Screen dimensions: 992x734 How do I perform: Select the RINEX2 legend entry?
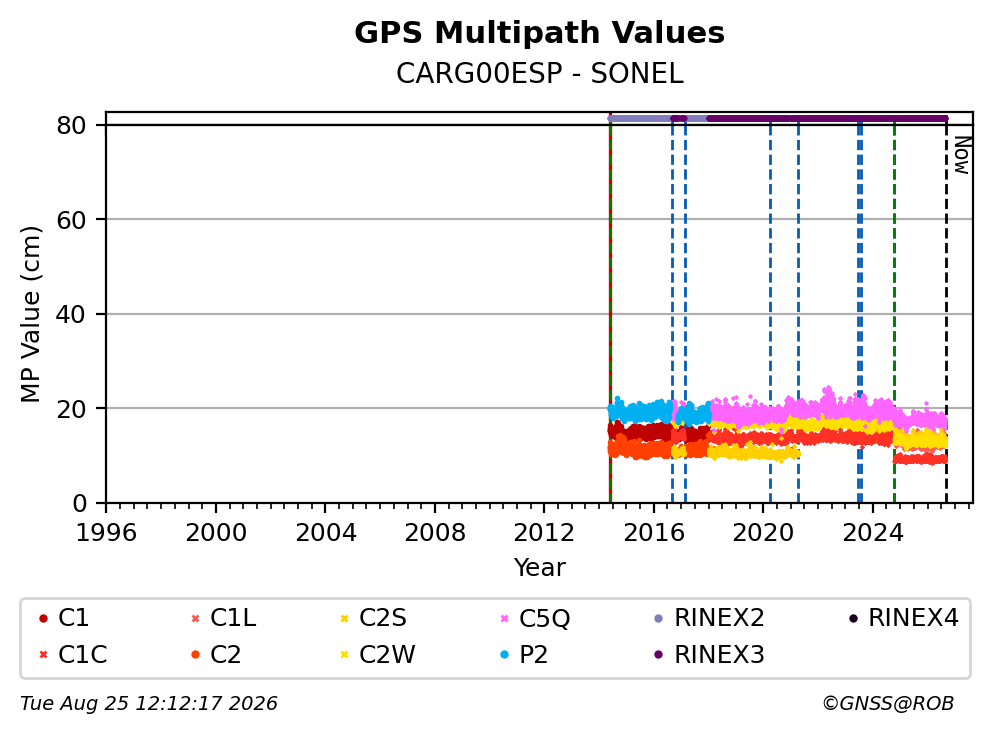click(x=709, y=618)
